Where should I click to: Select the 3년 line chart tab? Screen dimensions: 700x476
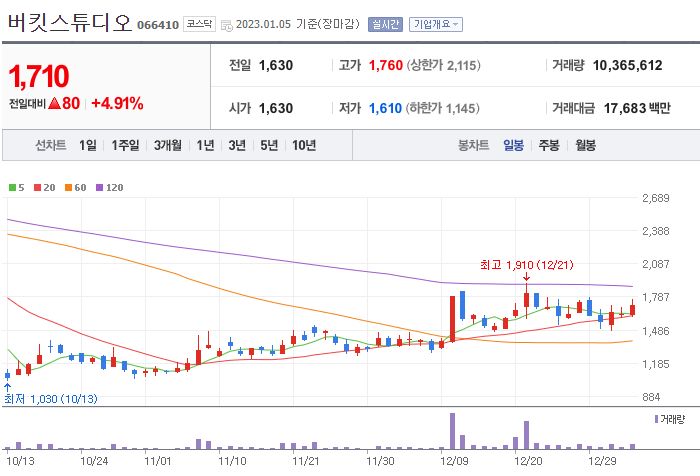tap(237, 145)
